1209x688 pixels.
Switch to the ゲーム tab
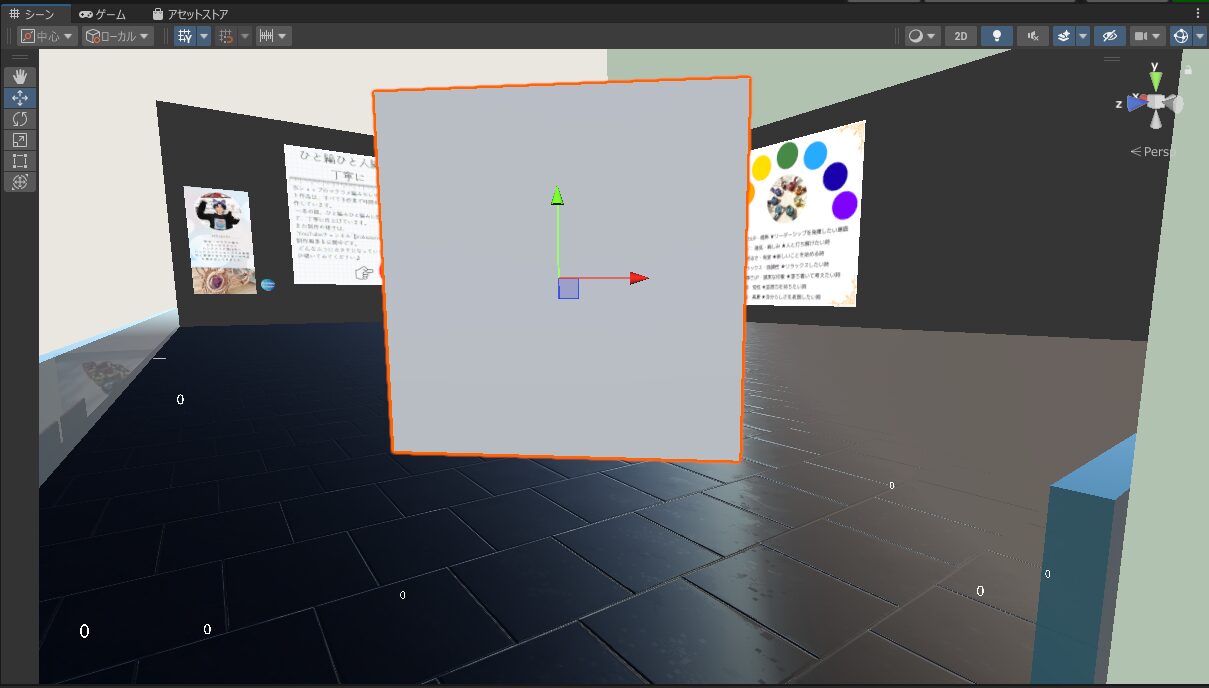[x=103, y=14]
